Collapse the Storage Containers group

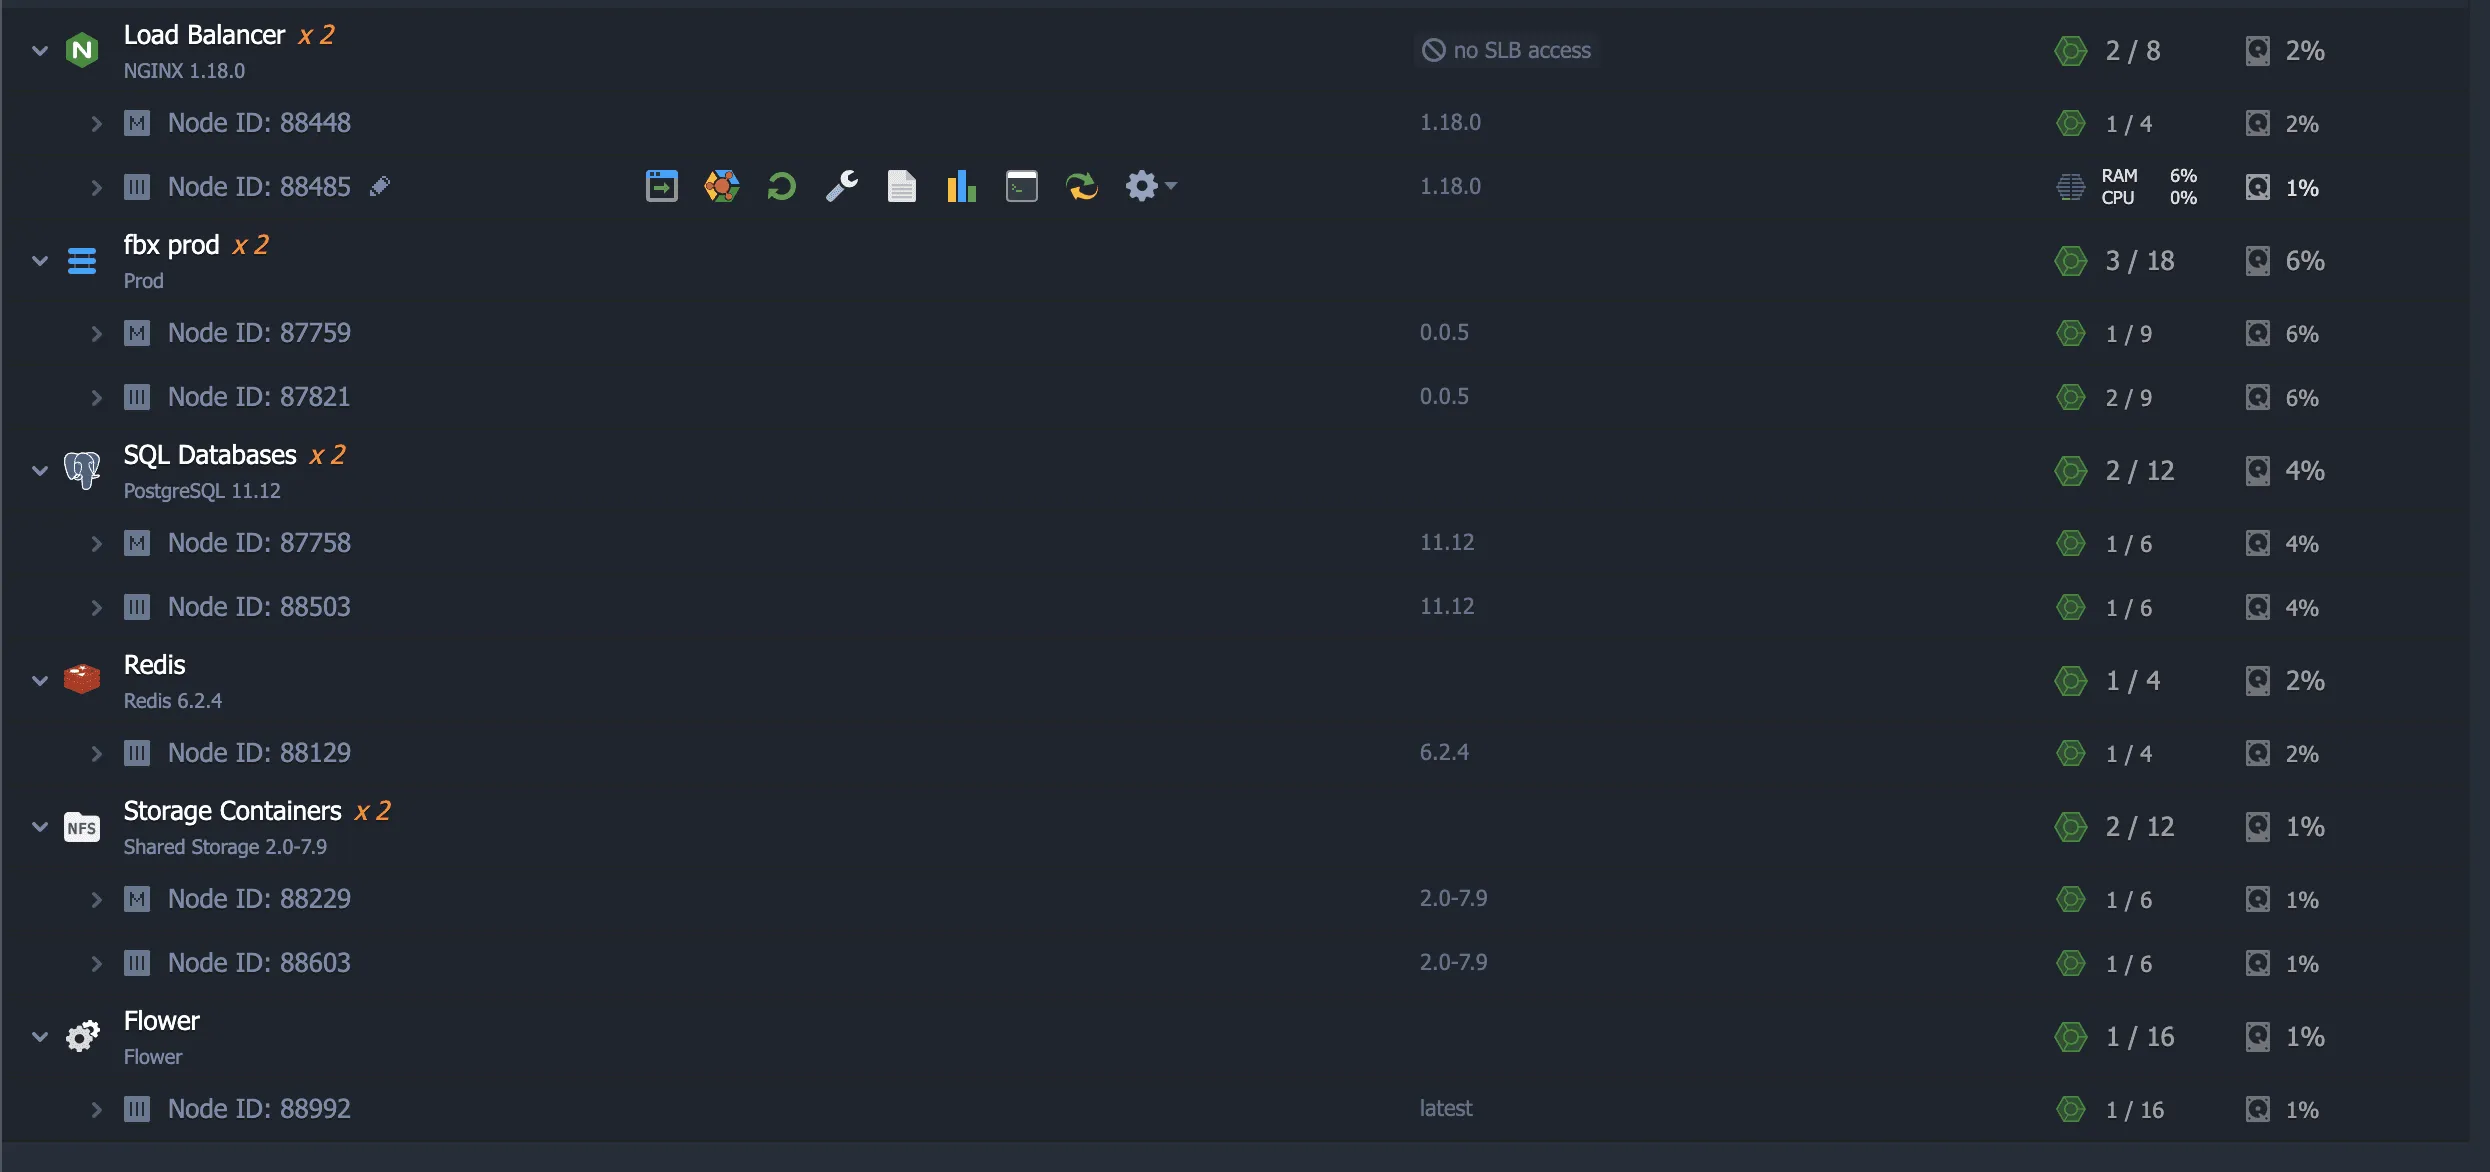point(41,824)
